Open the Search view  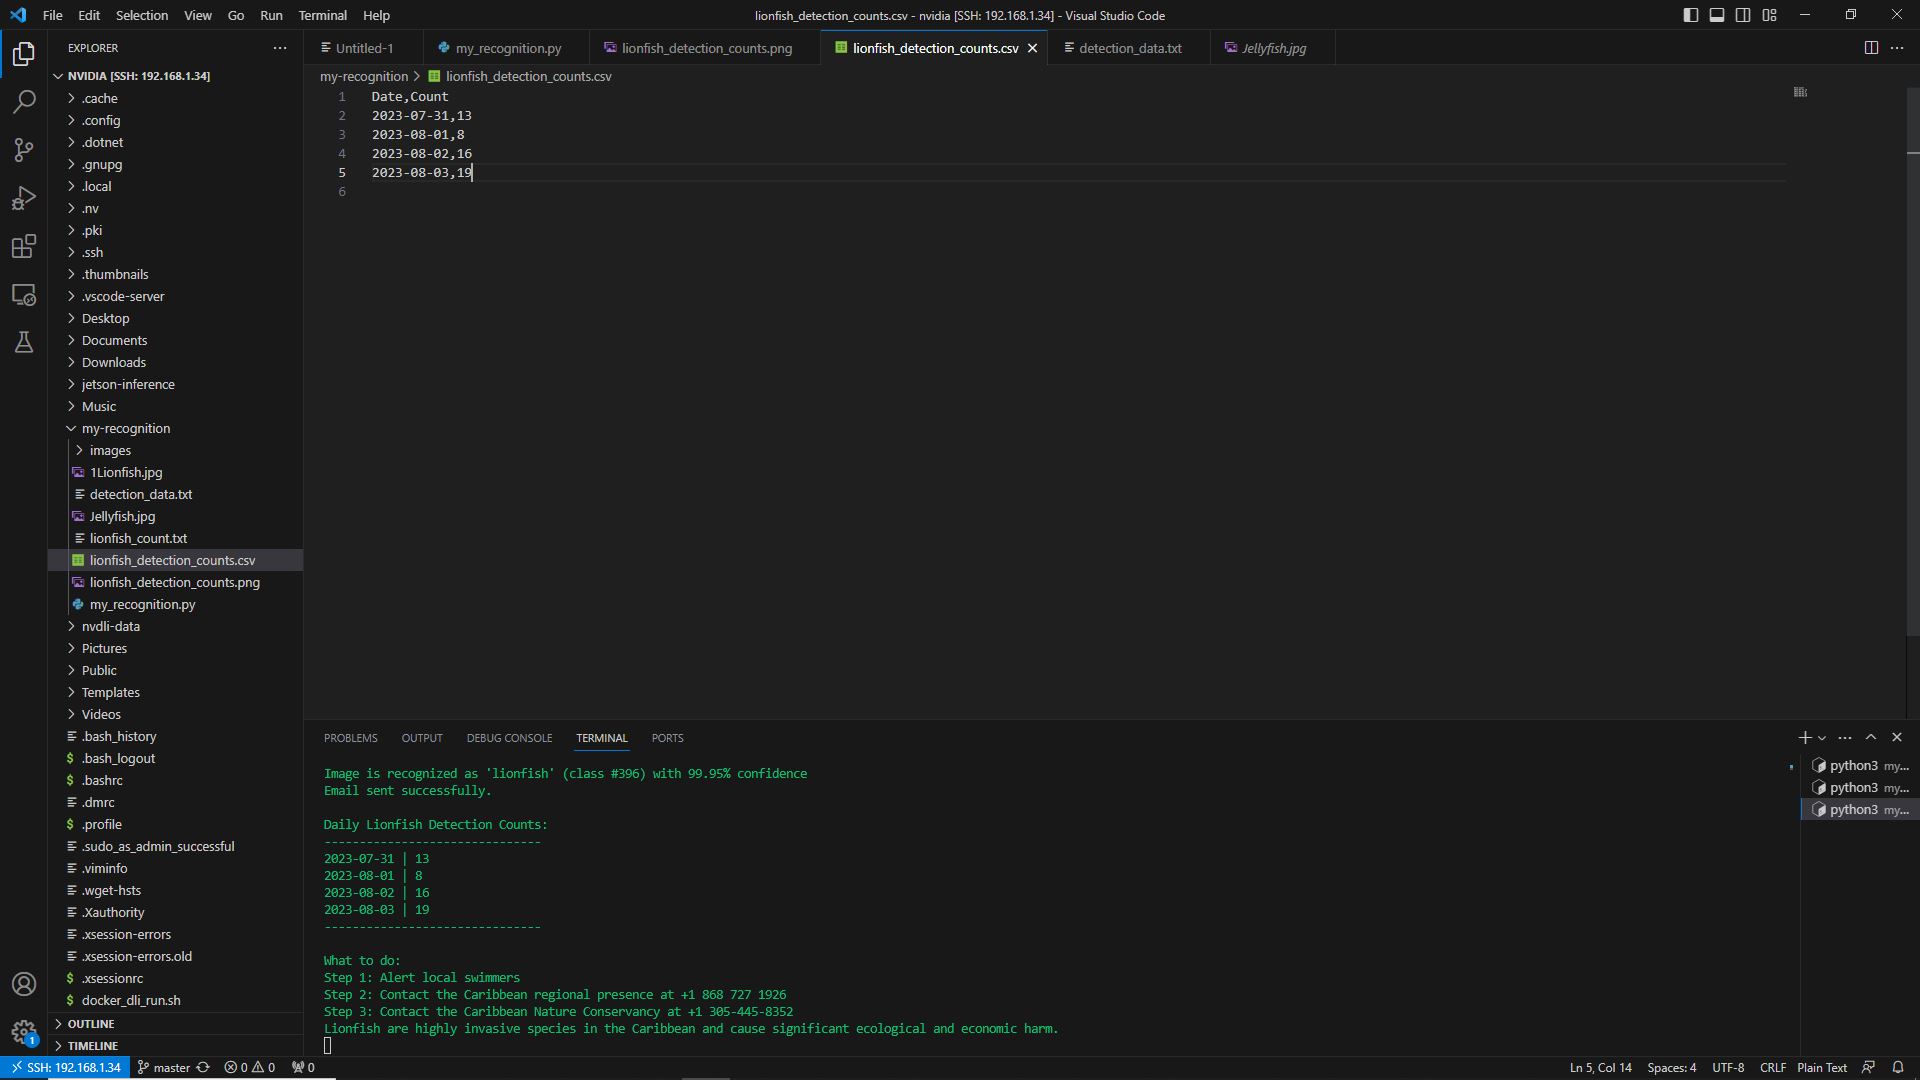point(24,102)
